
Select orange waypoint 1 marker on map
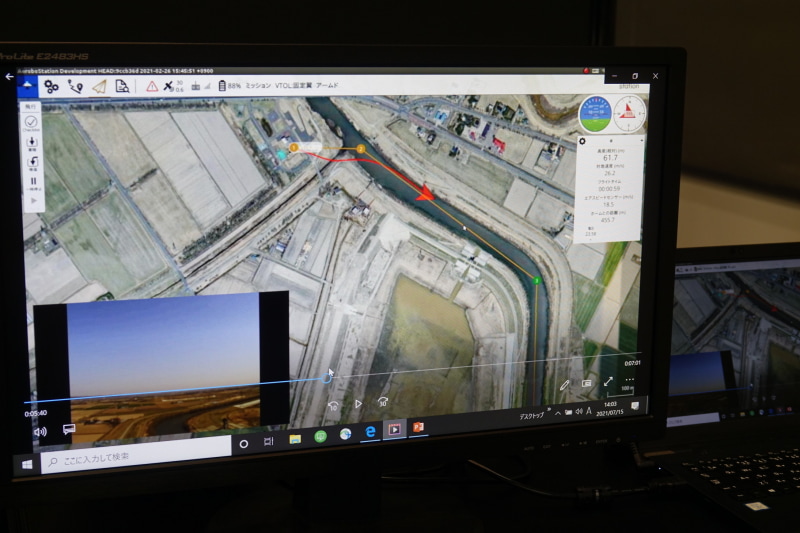[293, 148]
